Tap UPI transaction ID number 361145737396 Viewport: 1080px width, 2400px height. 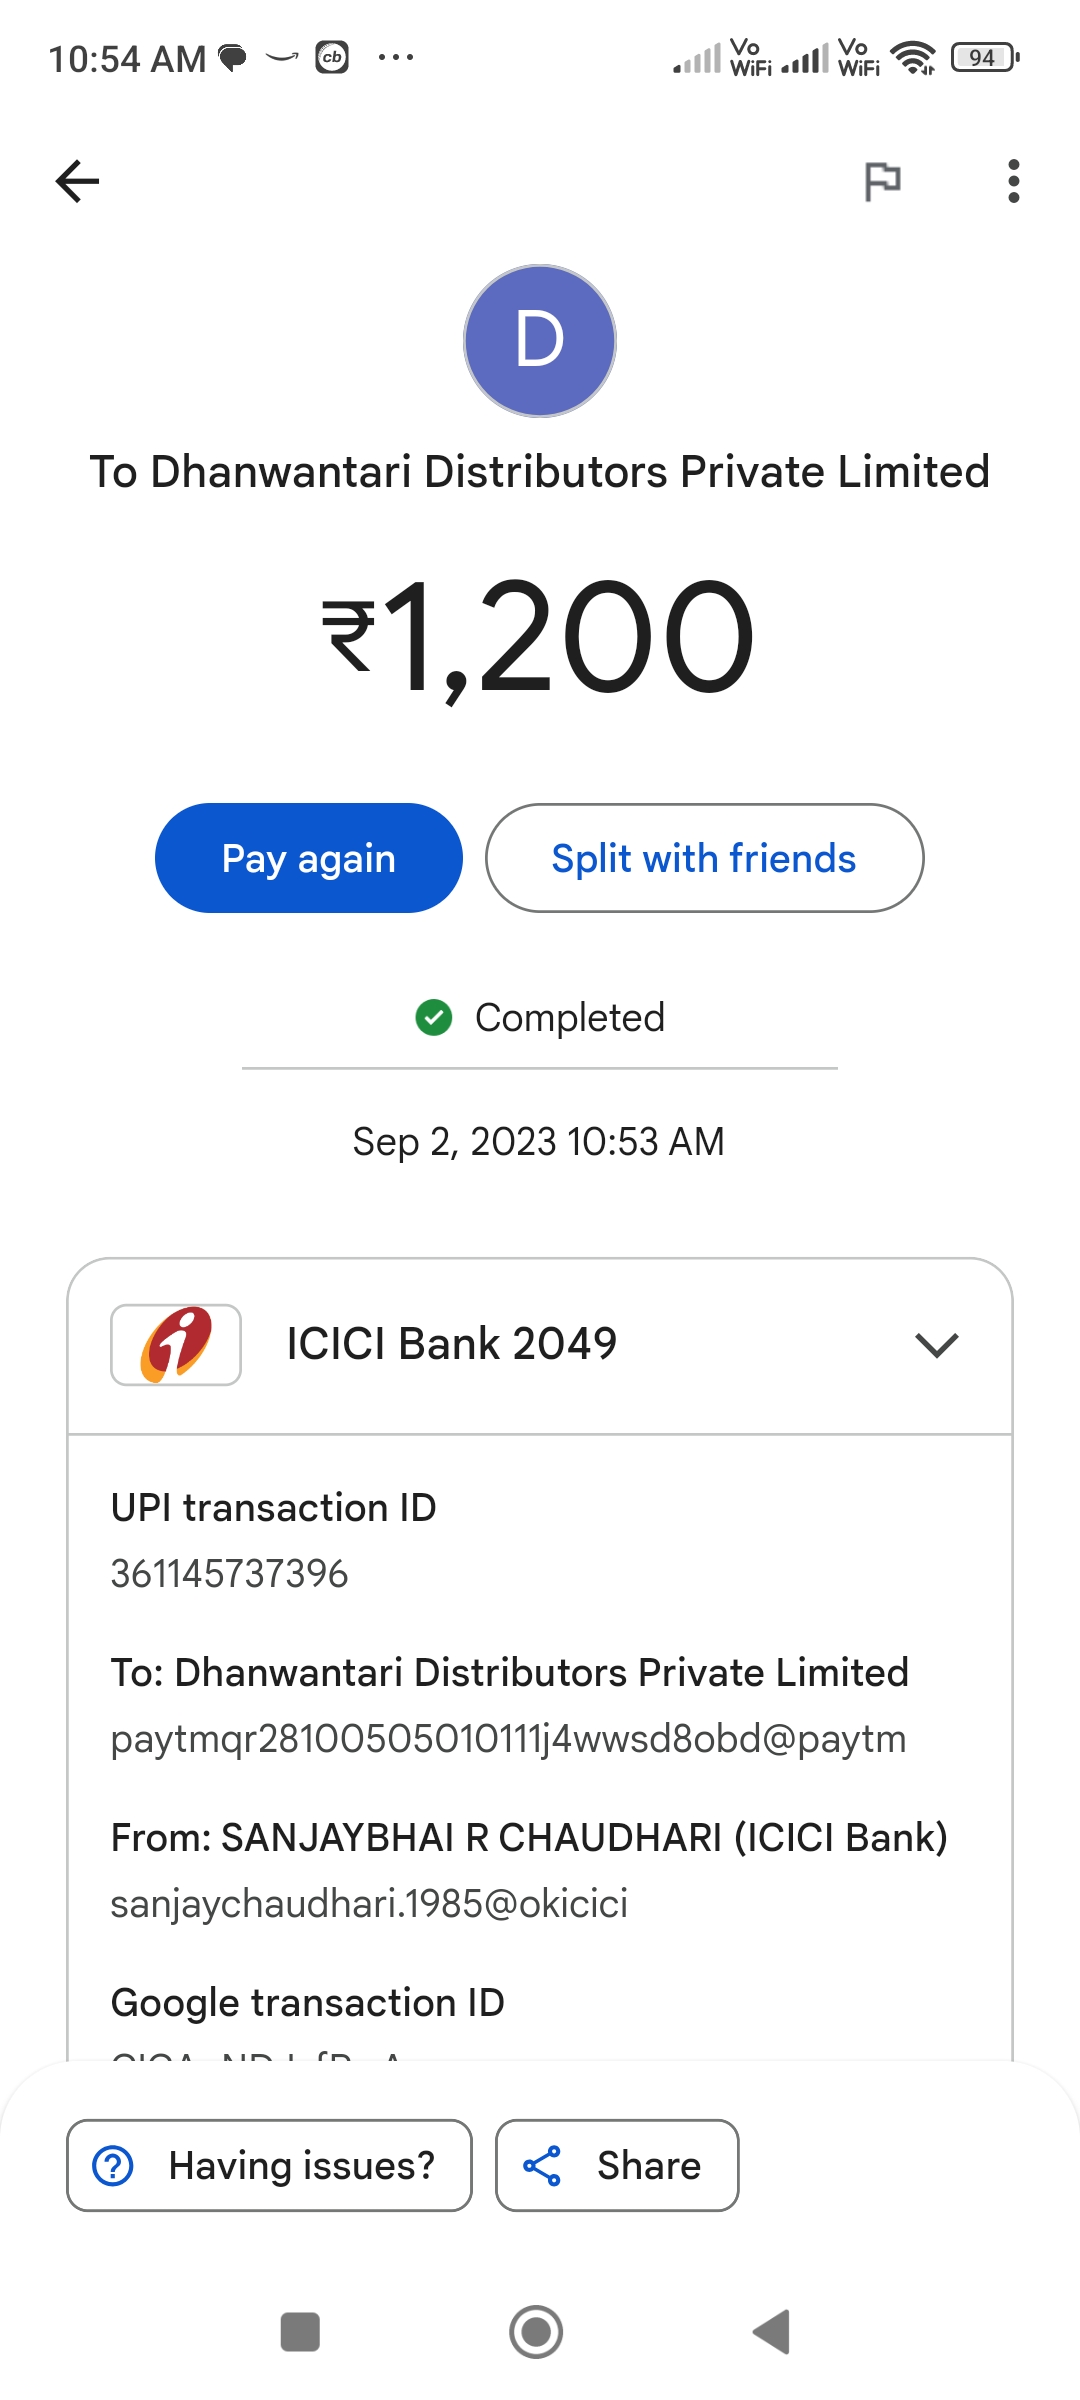[229, 1574]
